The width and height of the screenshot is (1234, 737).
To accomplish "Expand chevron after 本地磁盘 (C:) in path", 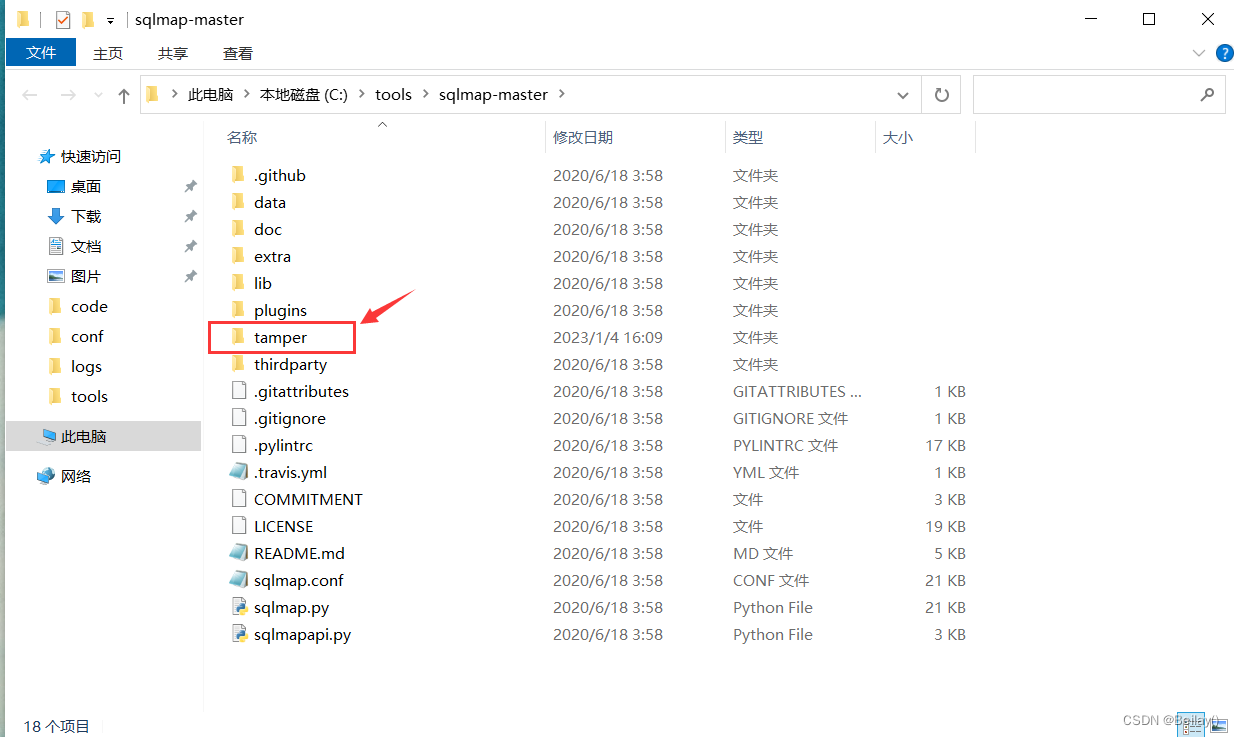I will click(362, 95).
